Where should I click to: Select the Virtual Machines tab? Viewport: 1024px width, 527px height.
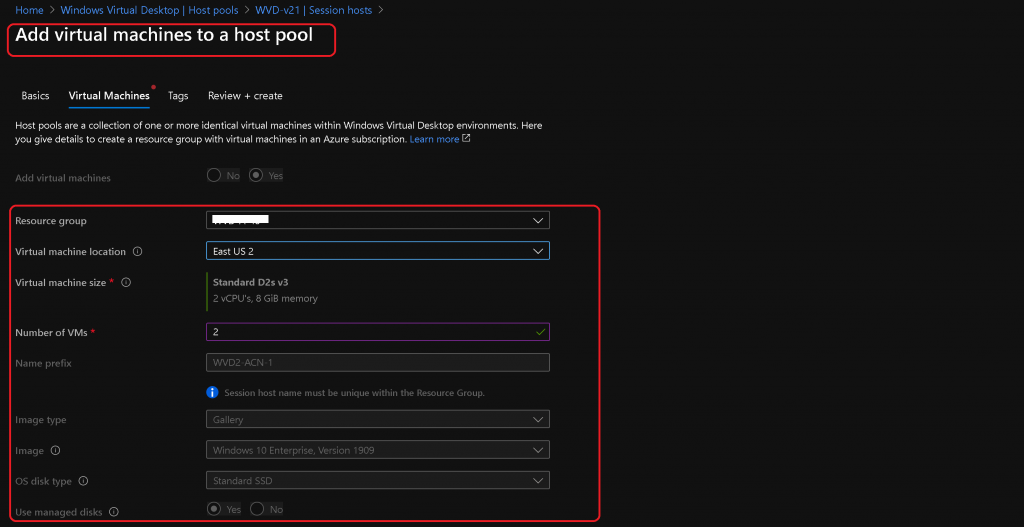(x=109, y=96)
